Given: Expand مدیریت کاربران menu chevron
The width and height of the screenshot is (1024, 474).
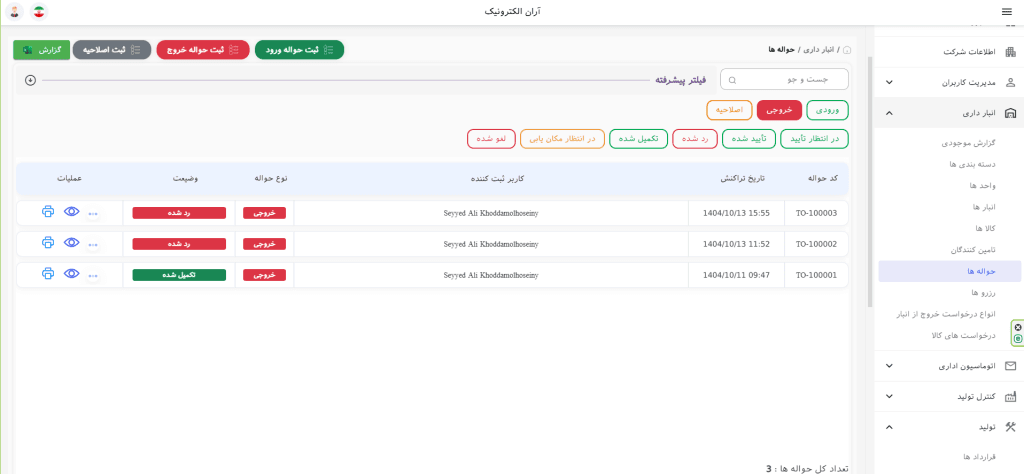Looking at the screenshot, I should (x=889, y=83).
